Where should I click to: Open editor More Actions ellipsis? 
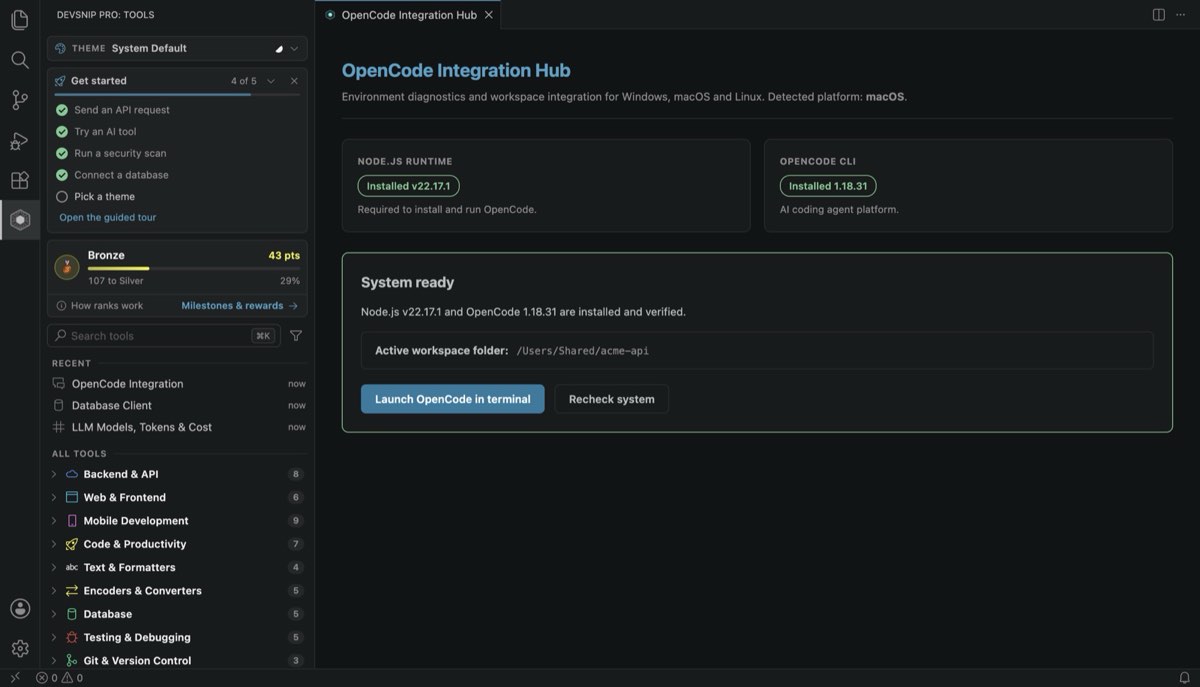(x=1182, y=15)
